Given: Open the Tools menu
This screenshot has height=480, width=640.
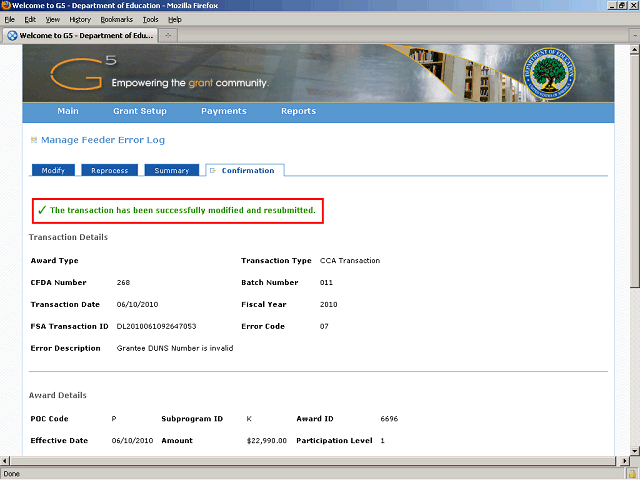Looking at the screenshot, I should click(x=150, y=20).
